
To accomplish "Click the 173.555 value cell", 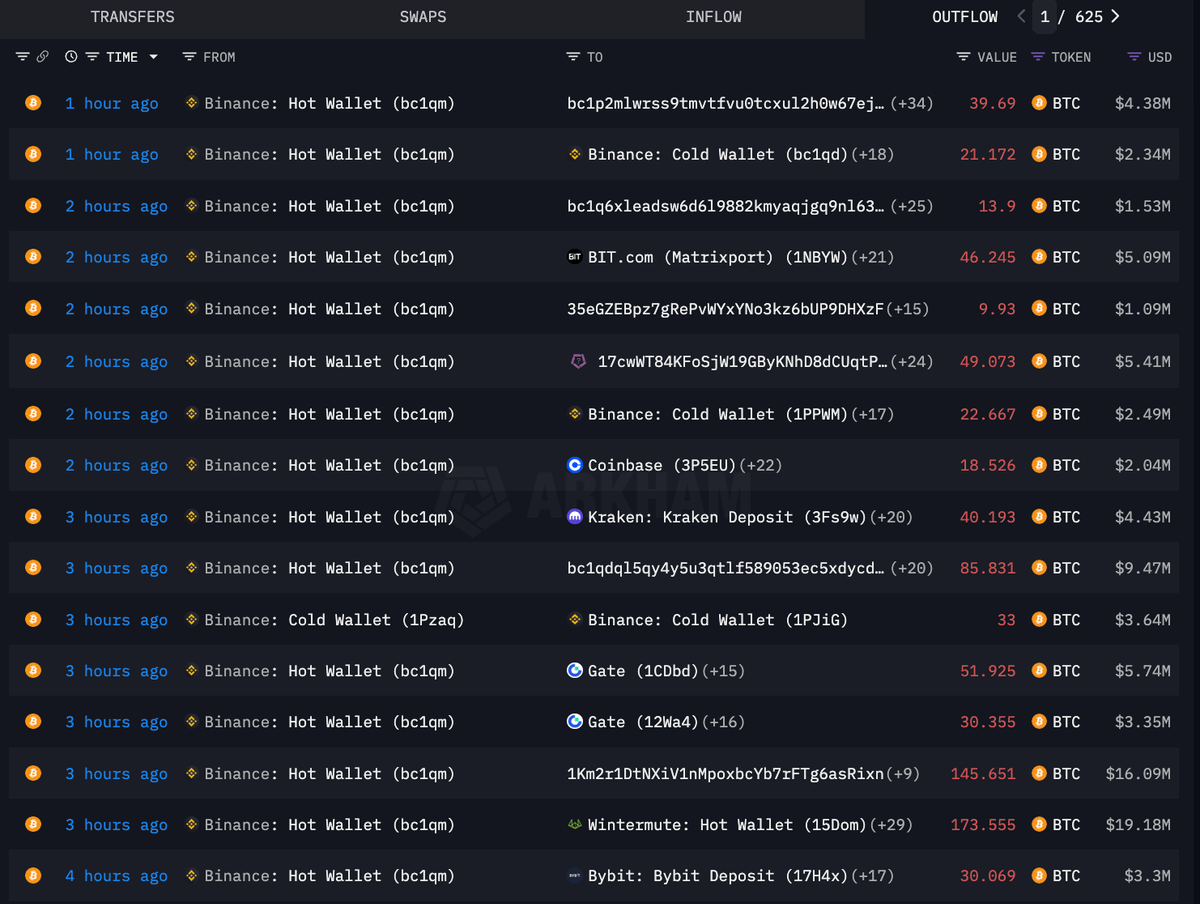I will coord(983,825).
